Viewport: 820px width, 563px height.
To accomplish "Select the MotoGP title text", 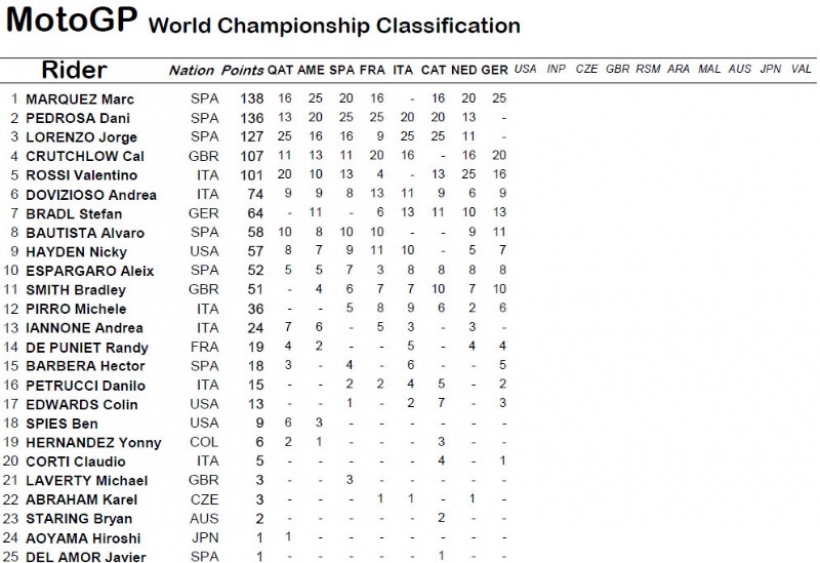I will [72, 20].
